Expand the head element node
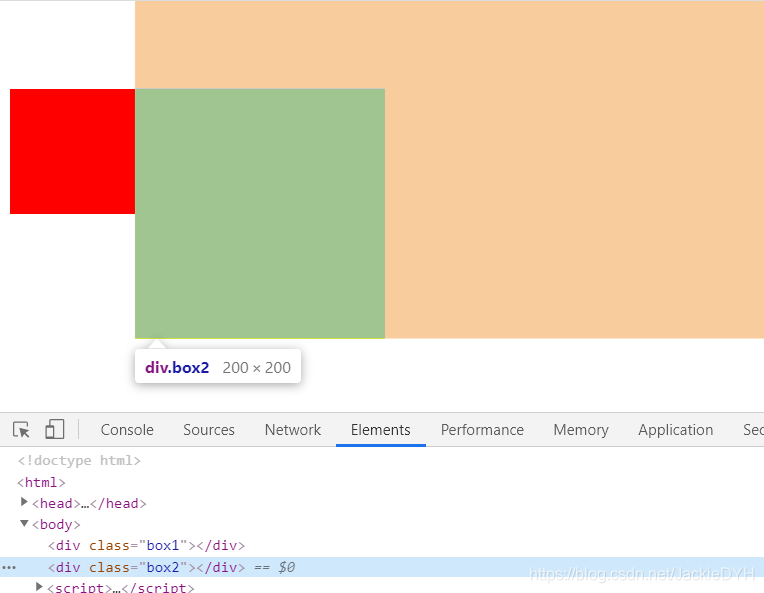This screenshot has height=593, width=764. coord(24,501)
